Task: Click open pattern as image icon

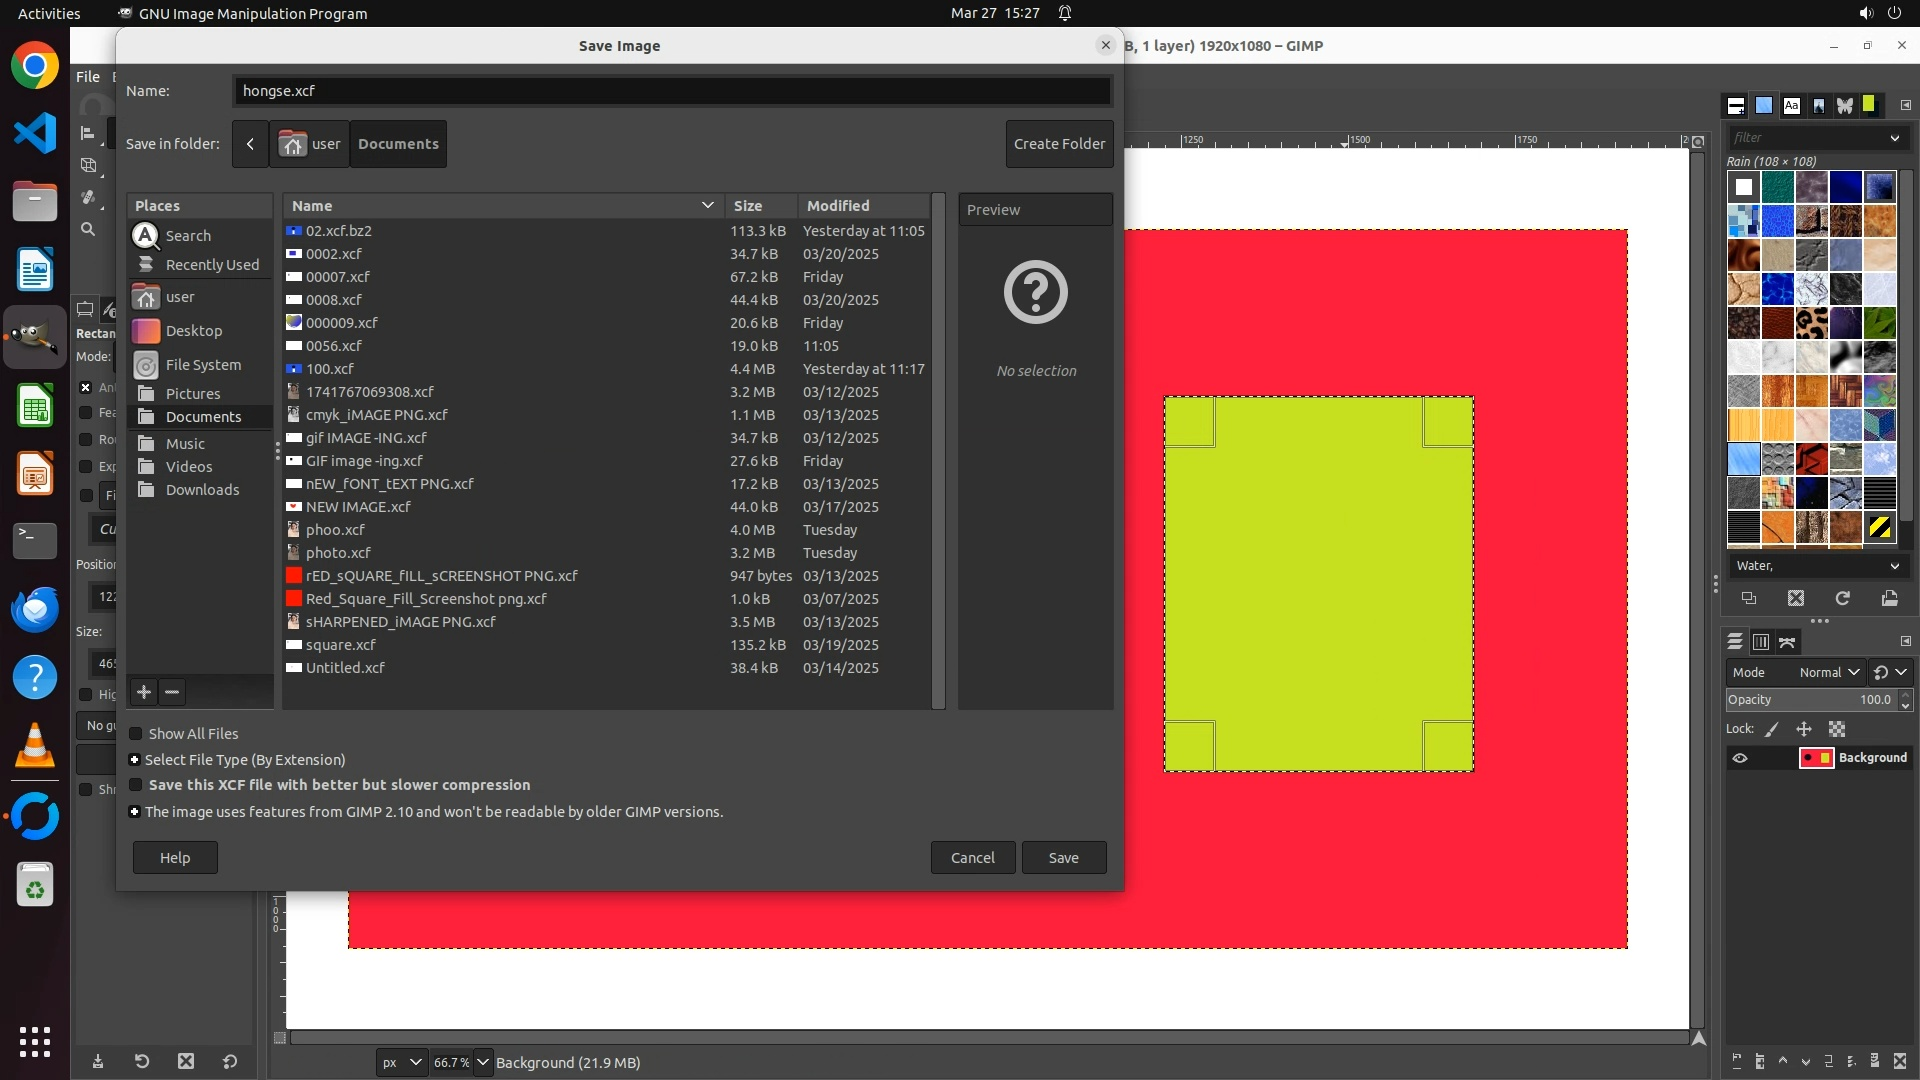Action: coord(1889,598)
